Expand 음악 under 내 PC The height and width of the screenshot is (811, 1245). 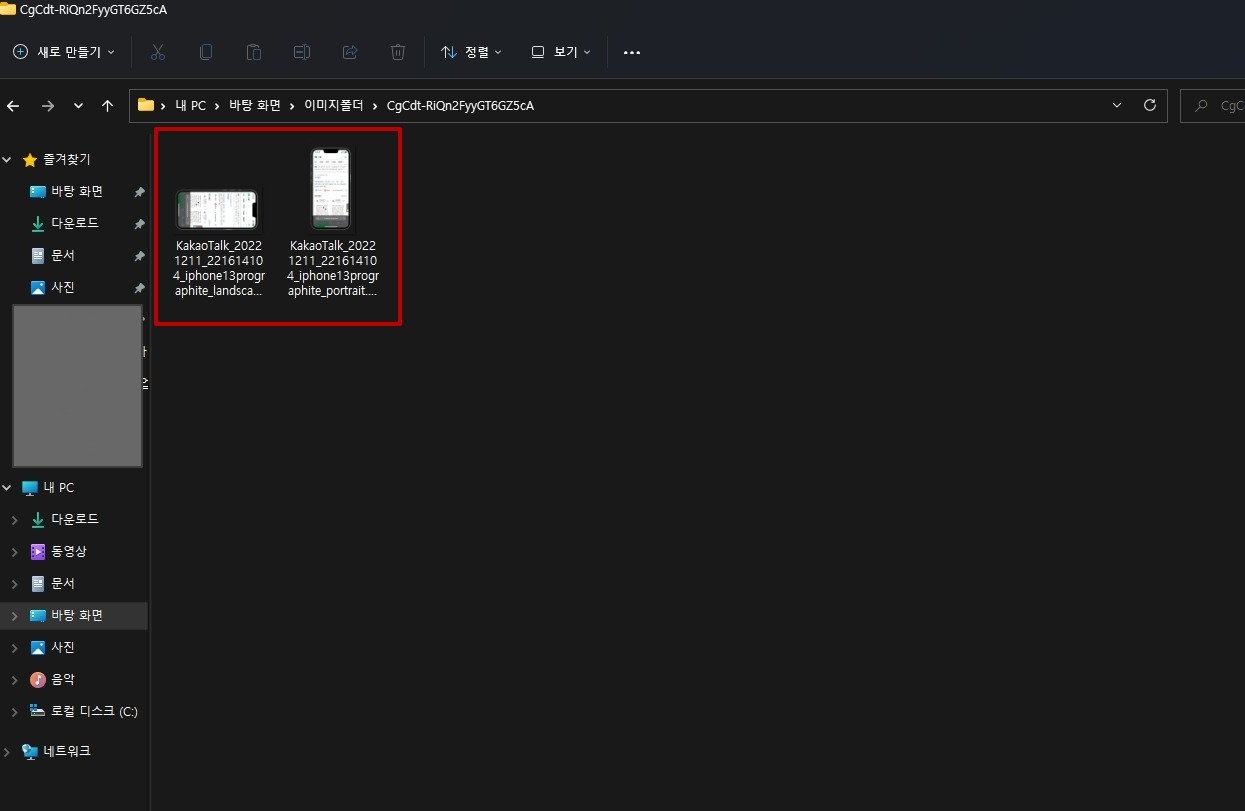14,680
